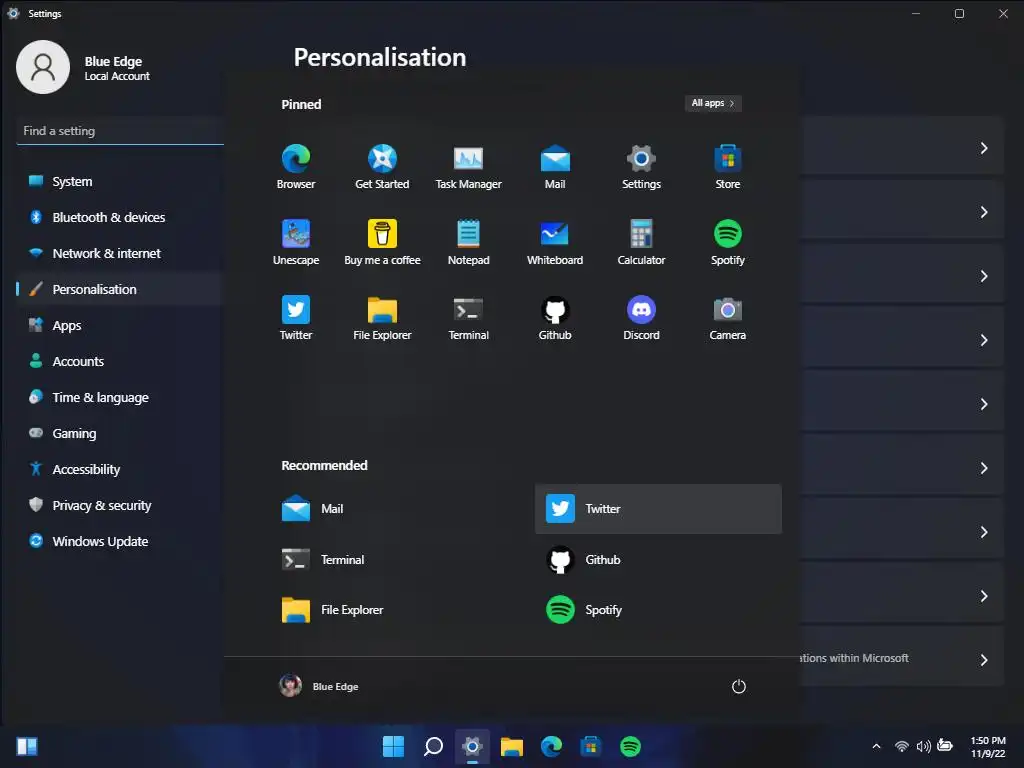This screenshot has height=768, width=1024.
Task: Click the volume tray icon
Action: [923, 746]
